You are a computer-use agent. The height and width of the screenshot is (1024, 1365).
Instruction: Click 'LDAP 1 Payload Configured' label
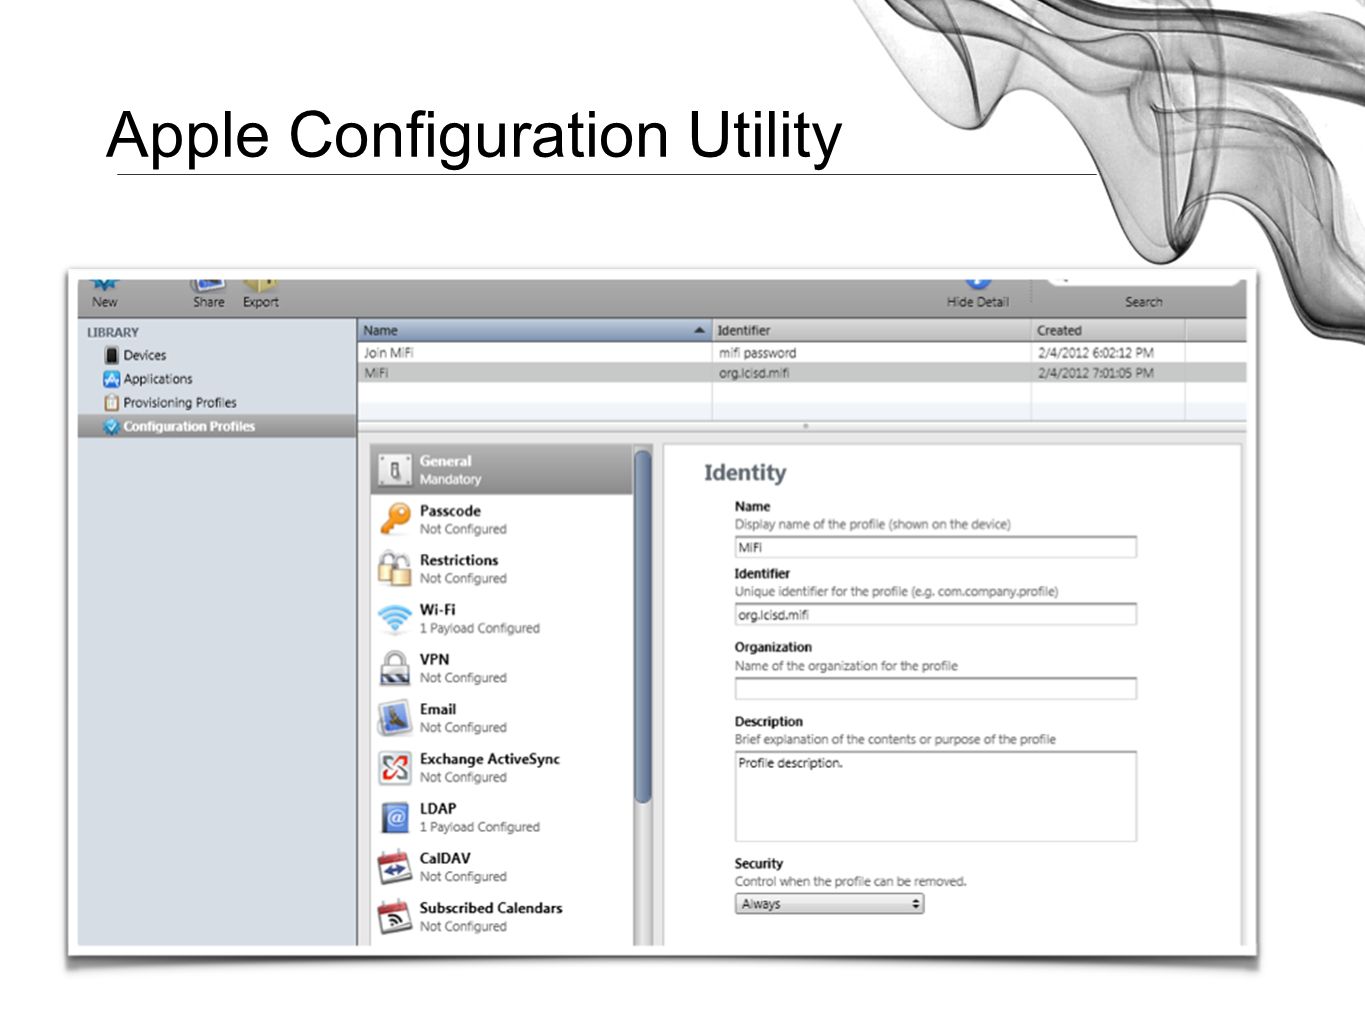[479, 817]
